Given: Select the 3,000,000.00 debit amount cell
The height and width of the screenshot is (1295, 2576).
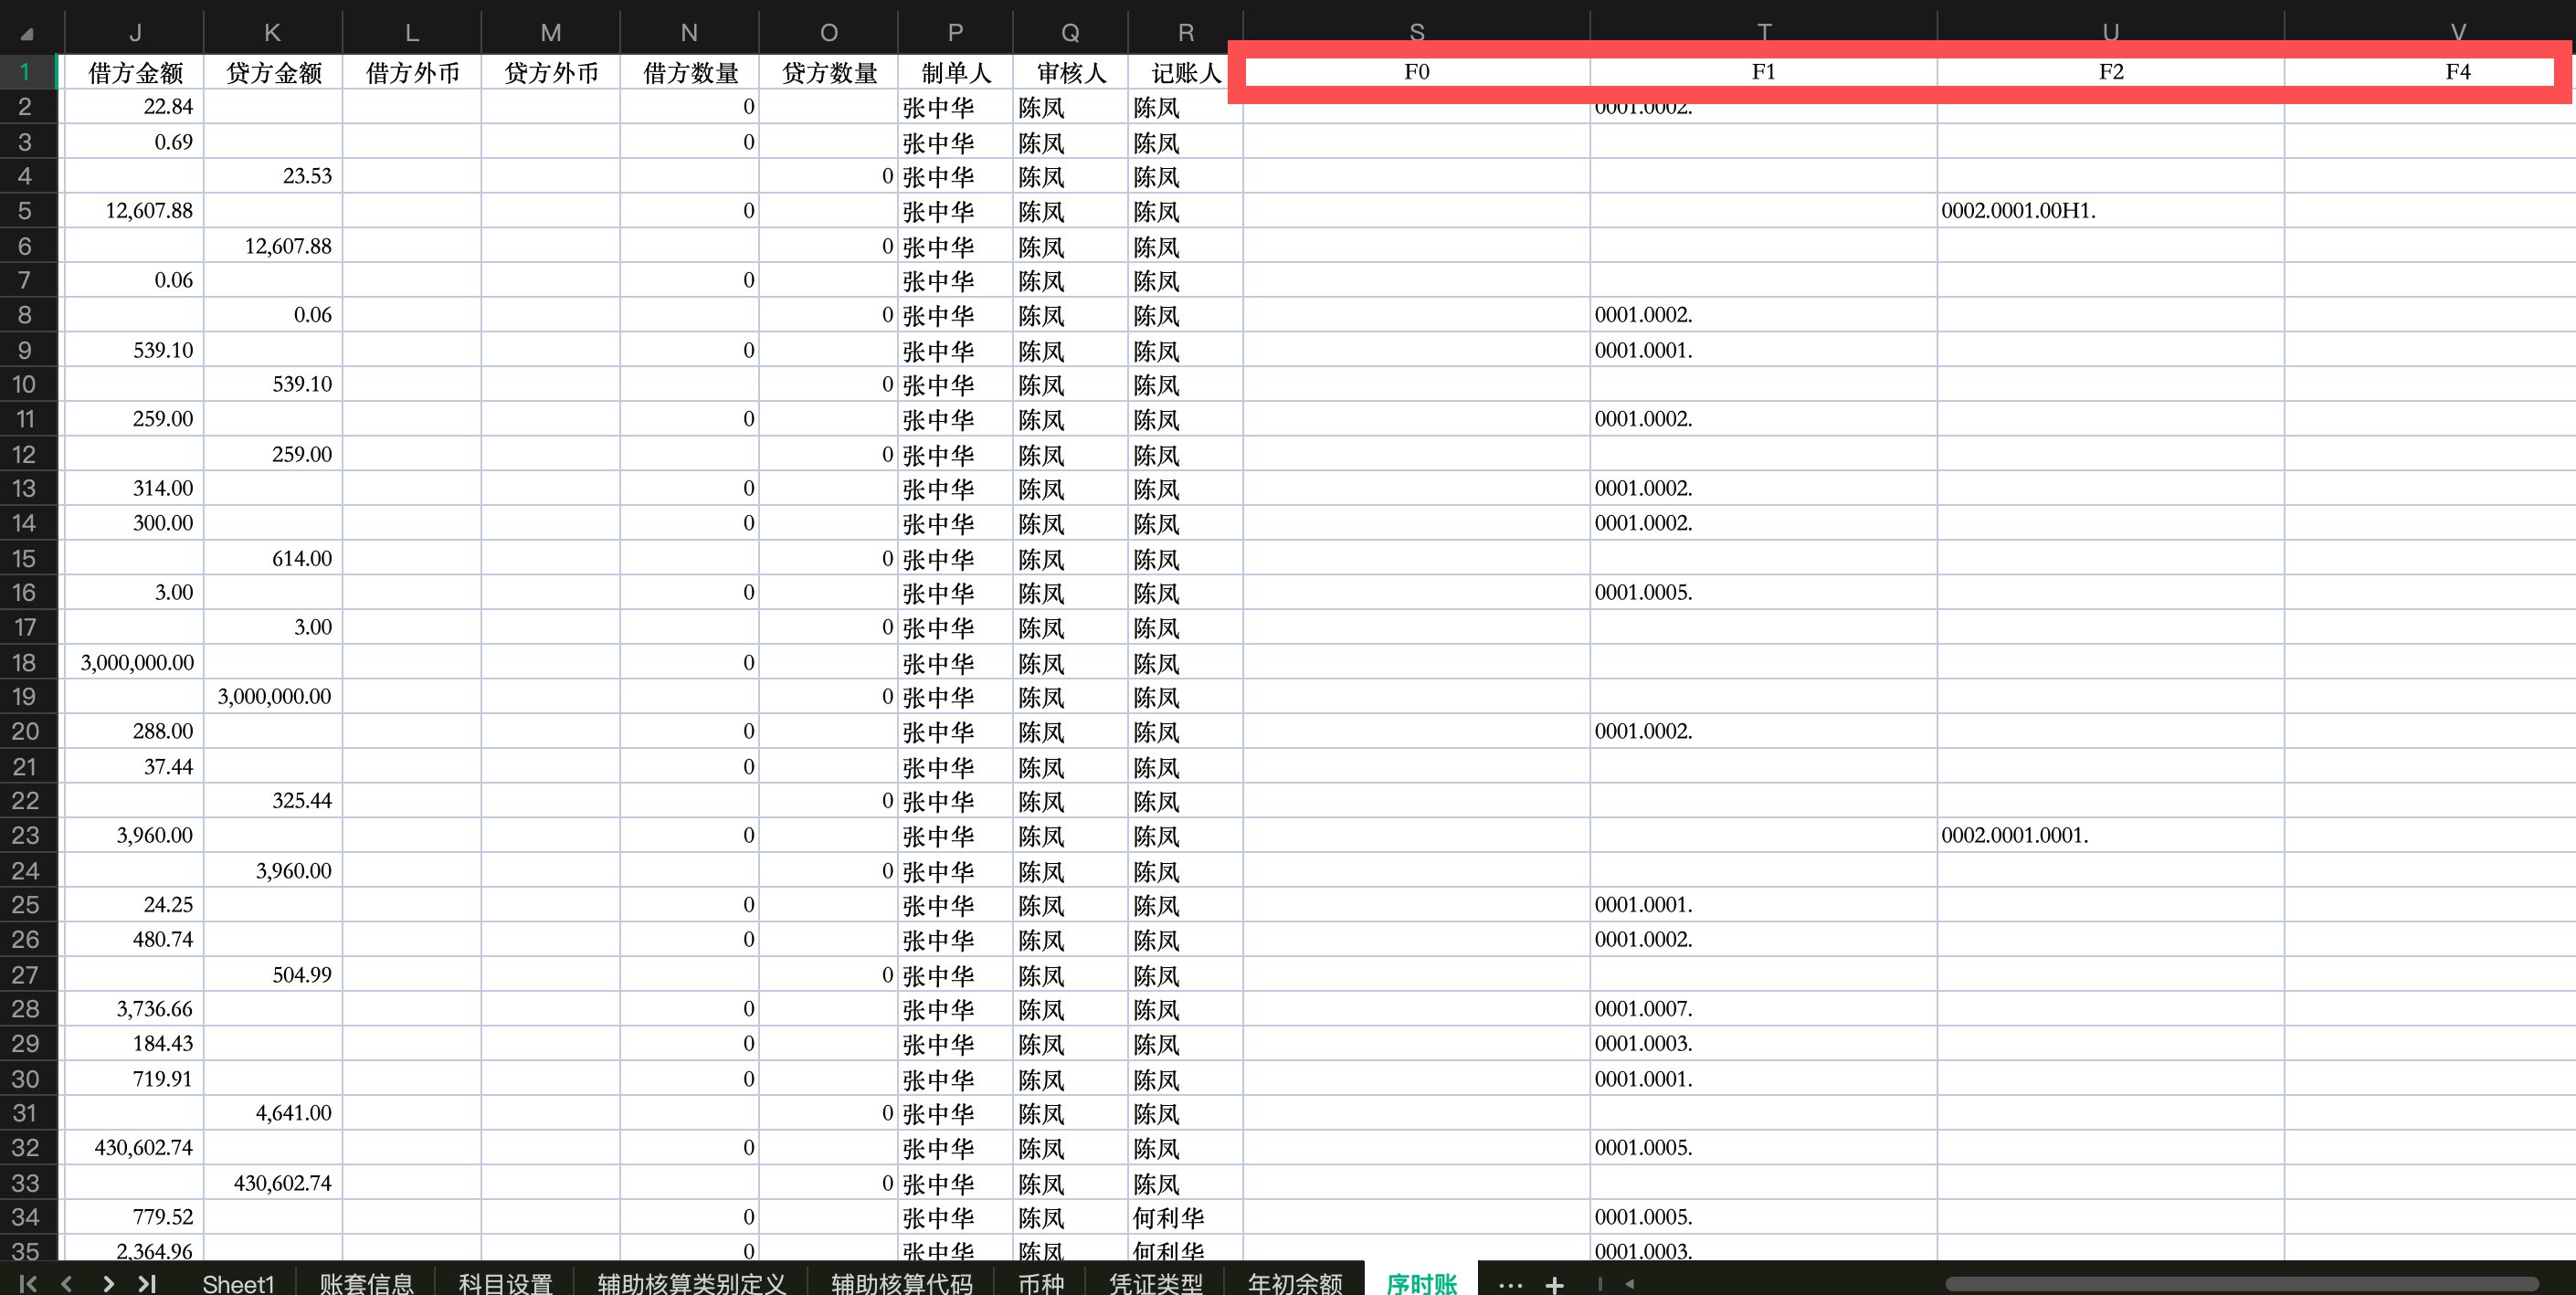Looking at the screenshot, I should point(134,662).
